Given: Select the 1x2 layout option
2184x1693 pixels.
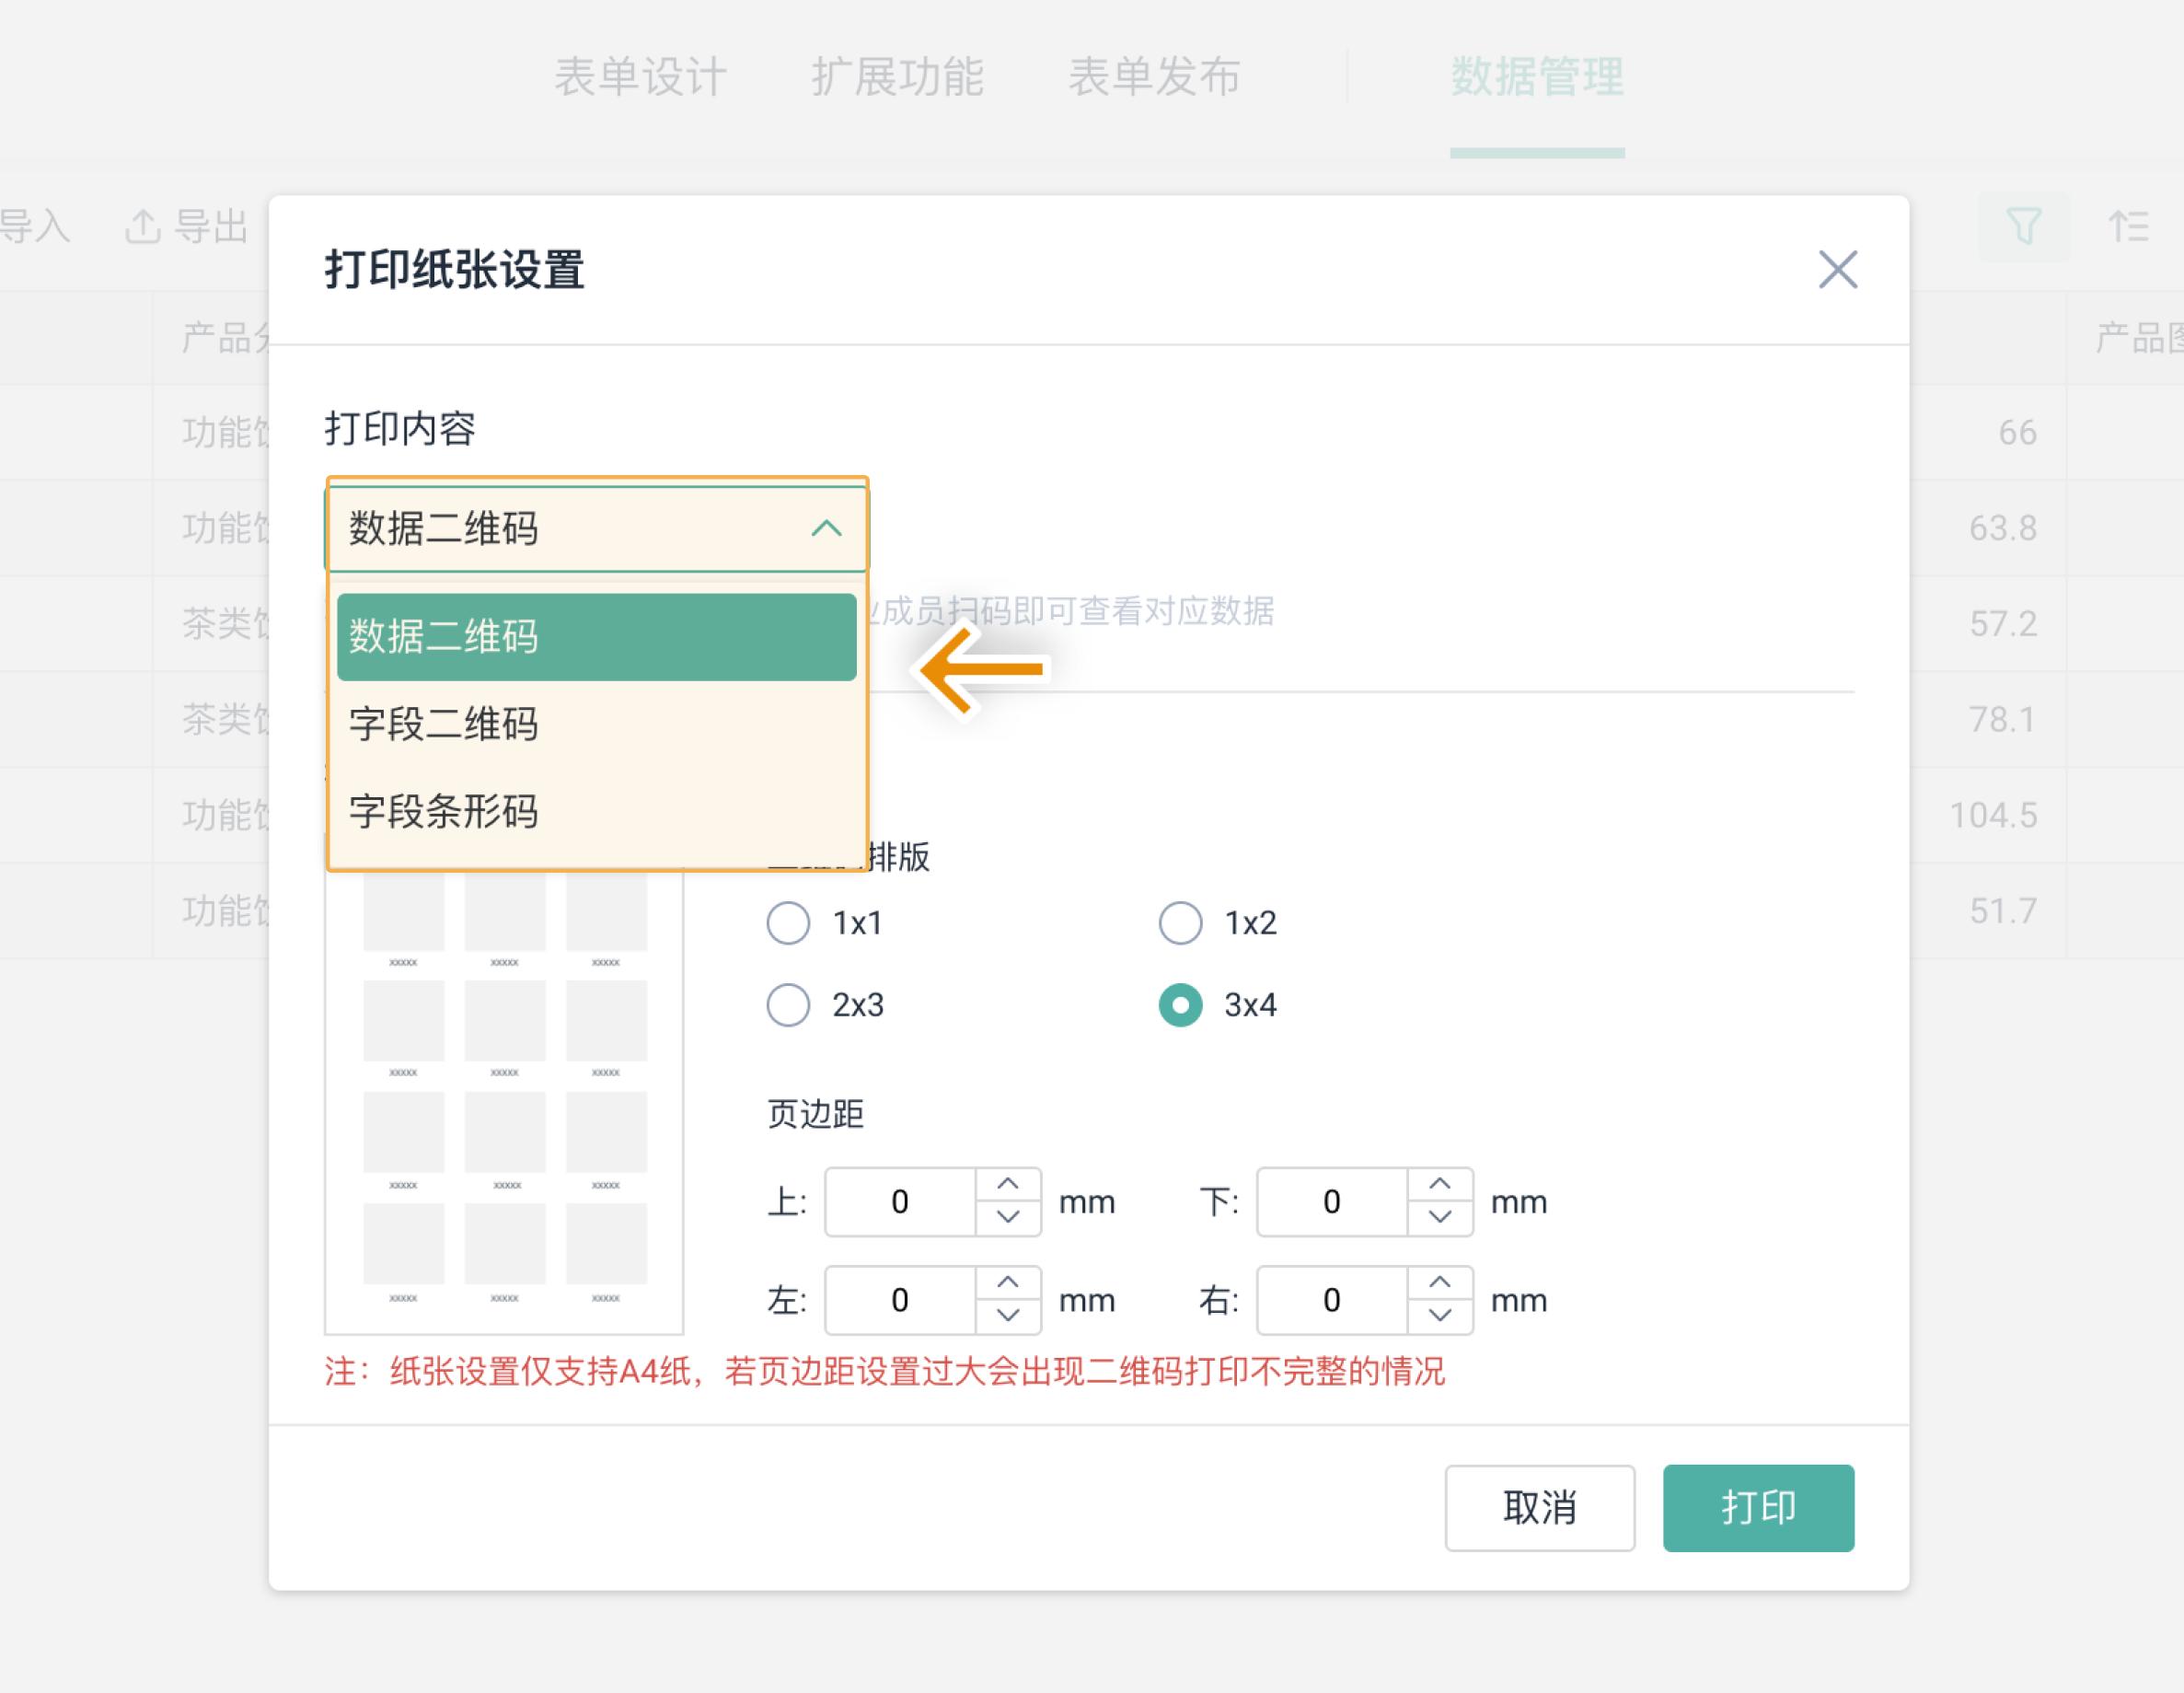Looking at the screenshot, I should [x=1181, y=923].
